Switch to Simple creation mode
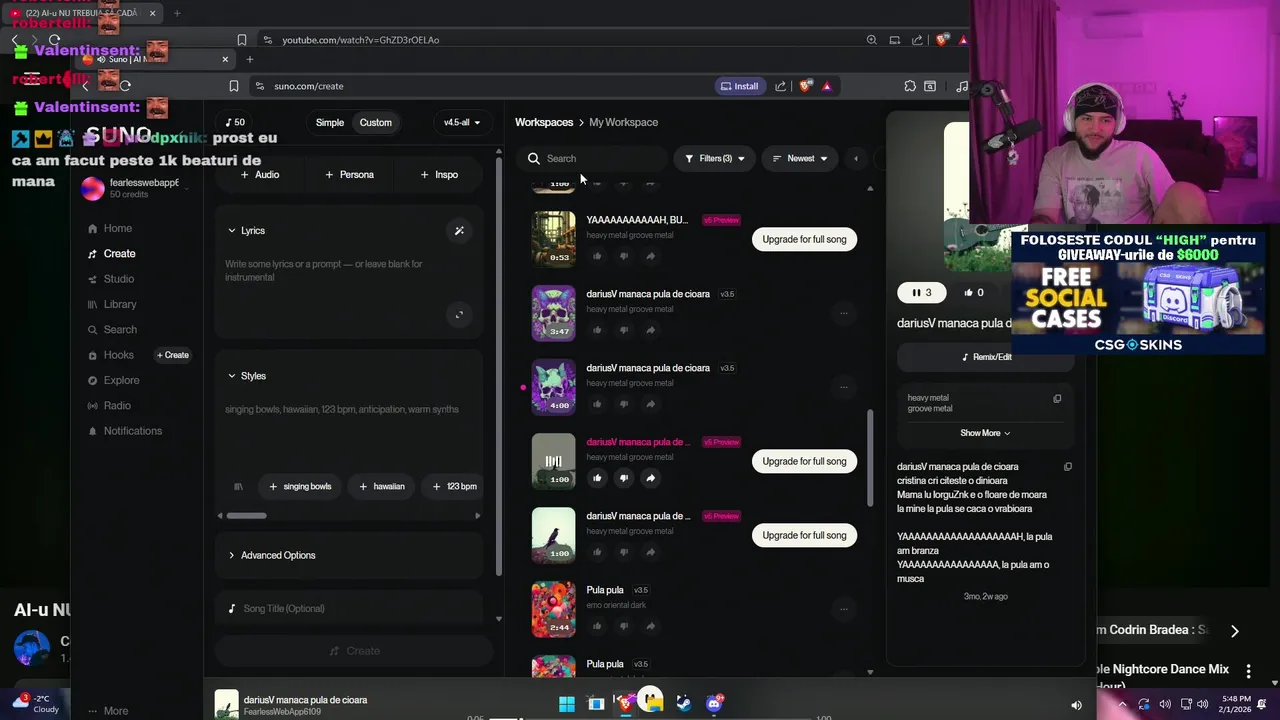This screenshot has height=720, width=1280. click(329, 123)
